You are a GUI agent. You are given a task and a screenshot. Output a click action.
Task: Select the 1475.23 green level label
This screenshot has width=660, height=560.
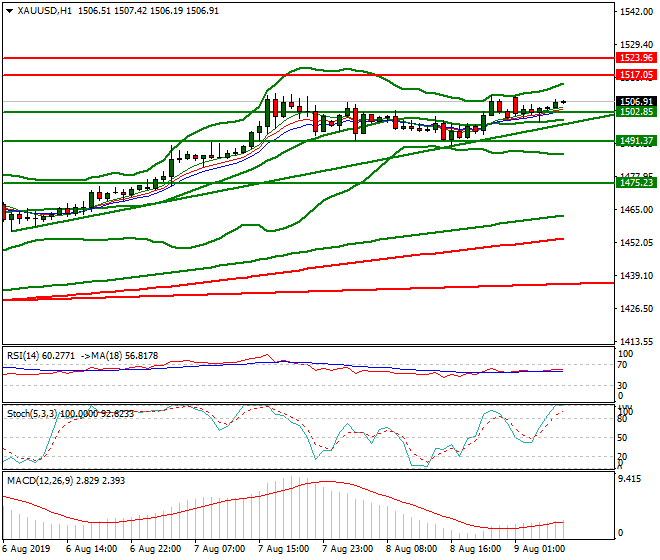(x=636, y=182)
